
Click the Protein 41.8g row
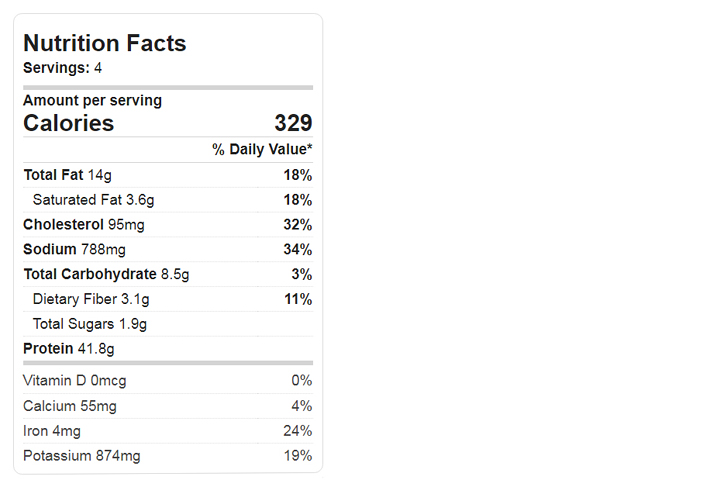pos(168,349)
